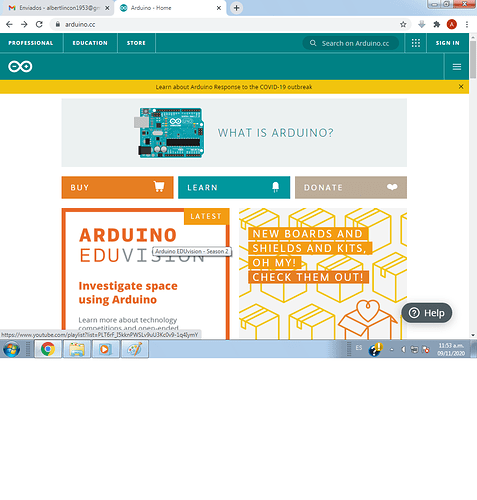Screen dimensions: 477x500
Task: Switch to the Gmail Enviados tab
Action: (x=57, y=8)
